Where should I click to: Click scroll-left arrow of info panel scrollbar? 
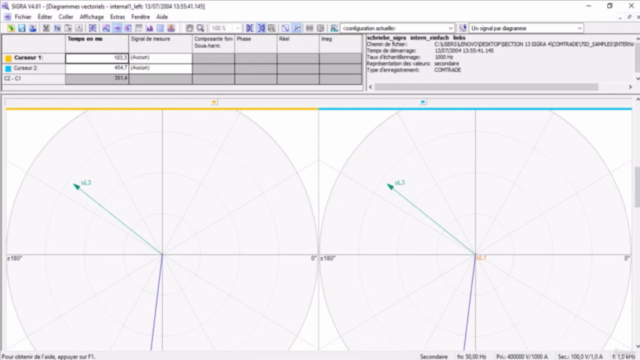(371, 87)
